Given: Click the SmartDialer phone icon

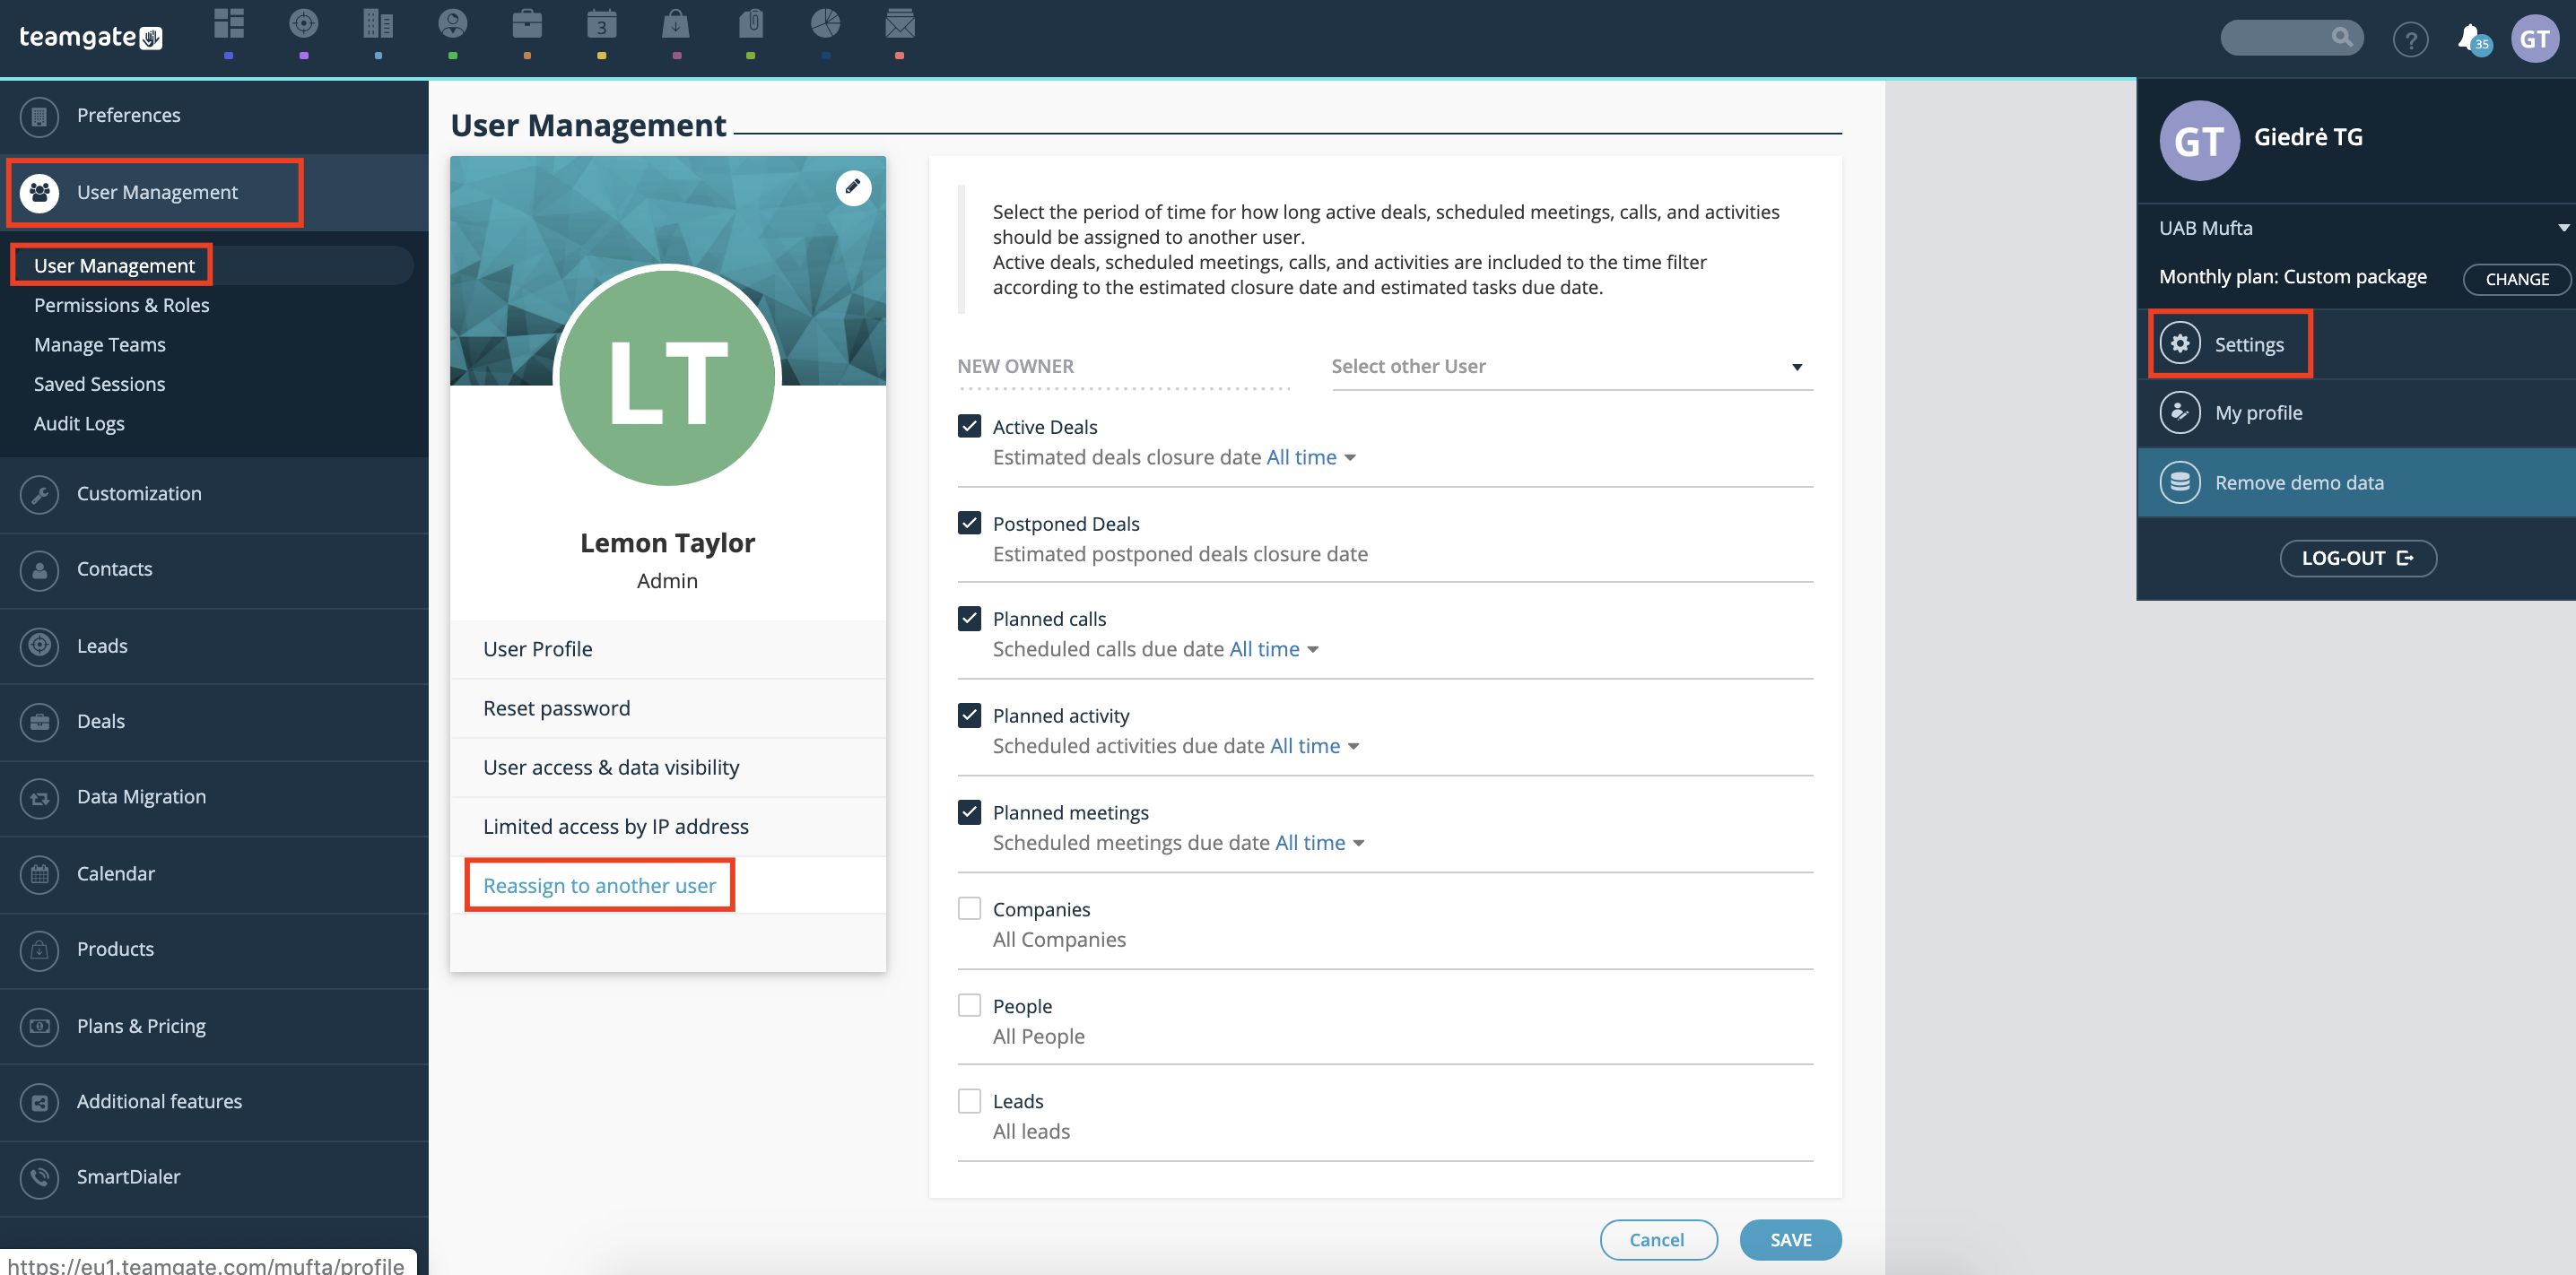Looking at the screenshot, I should point(39,1178).
